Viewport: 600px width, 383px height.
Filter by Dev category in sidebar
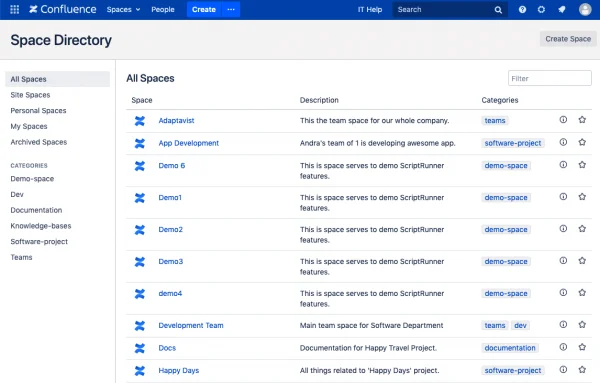tap(17, 194)
